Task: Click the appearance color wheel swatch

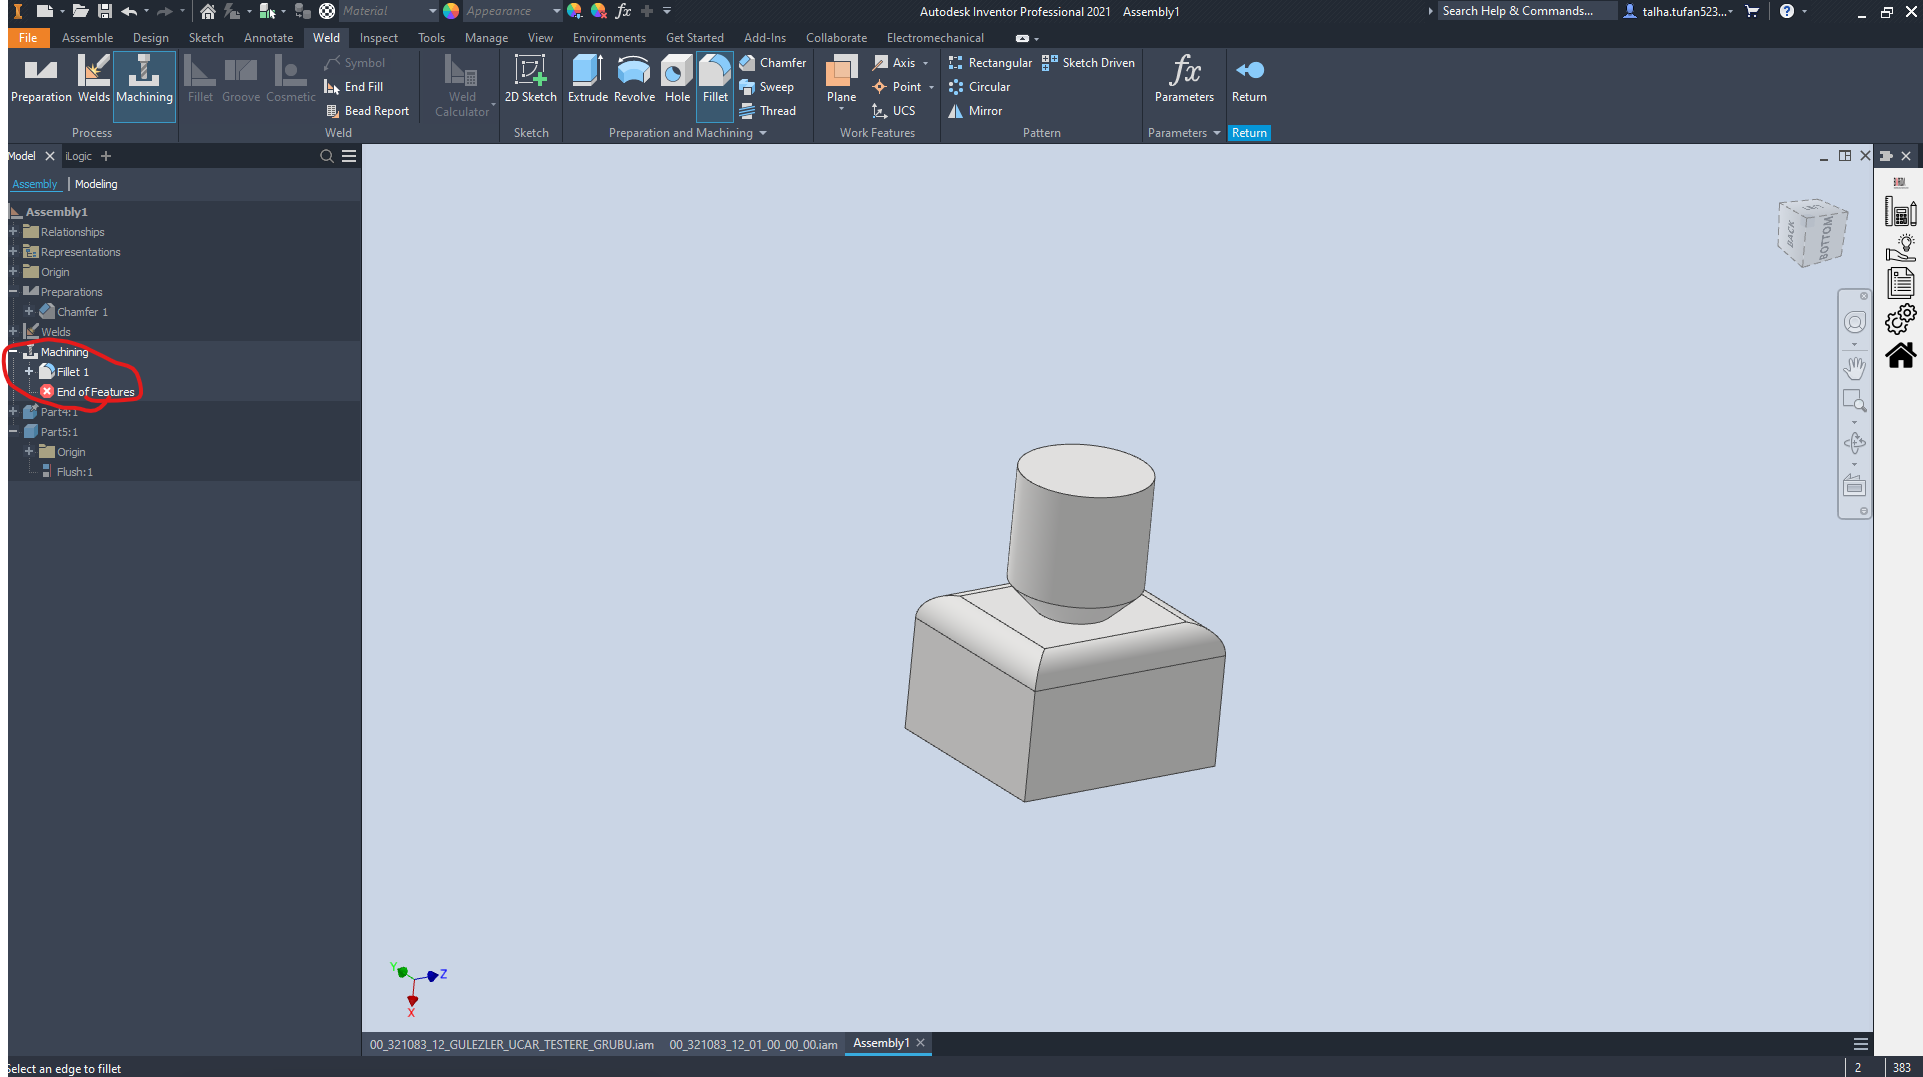Action: click(452, 11)
